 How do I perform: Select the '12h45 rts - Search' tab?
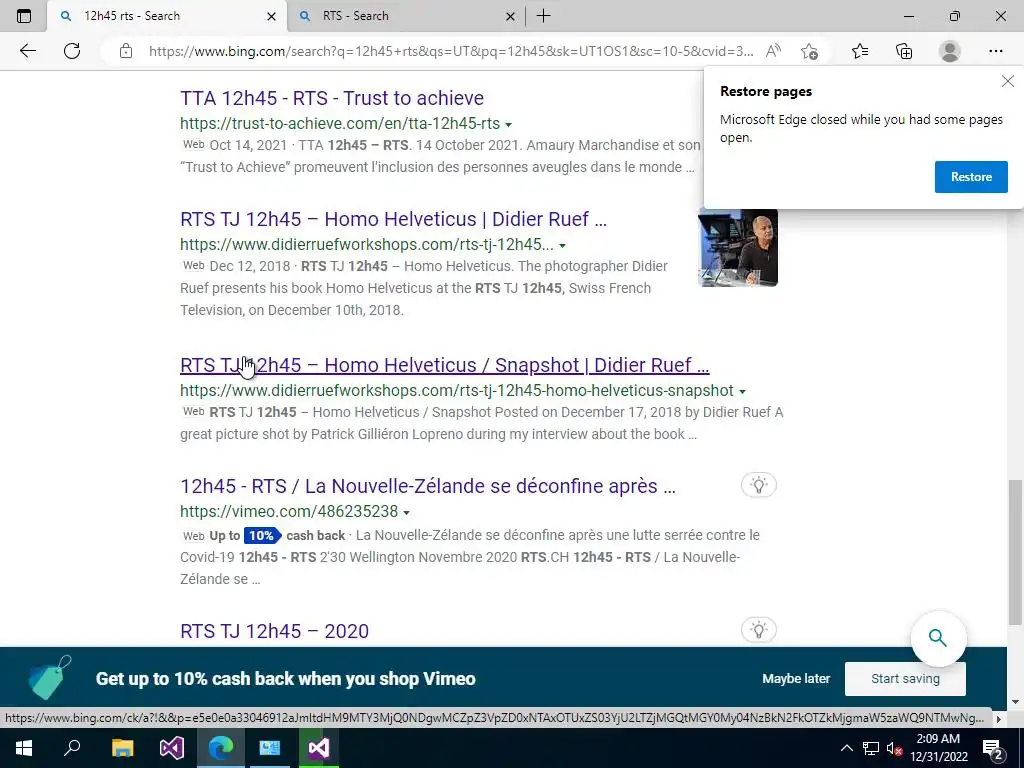[167, 16]
